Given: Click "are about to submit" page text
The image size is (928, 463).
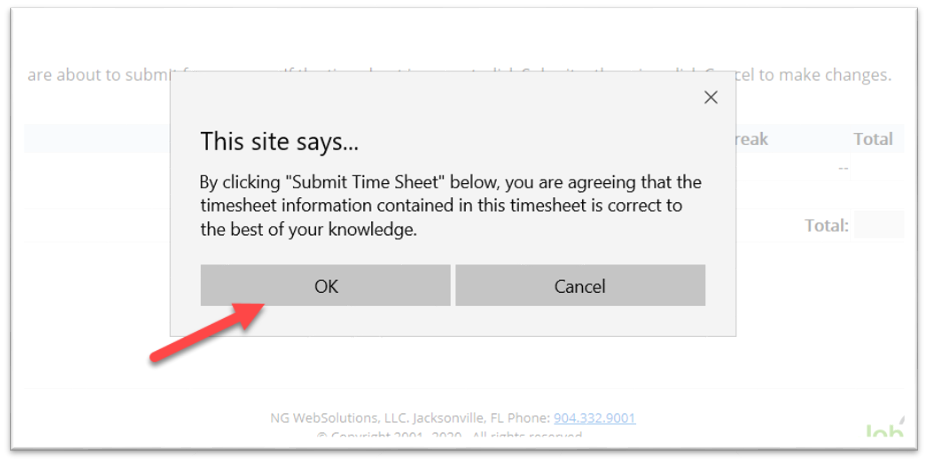Looking at the screenshot, I should point(95,75).
